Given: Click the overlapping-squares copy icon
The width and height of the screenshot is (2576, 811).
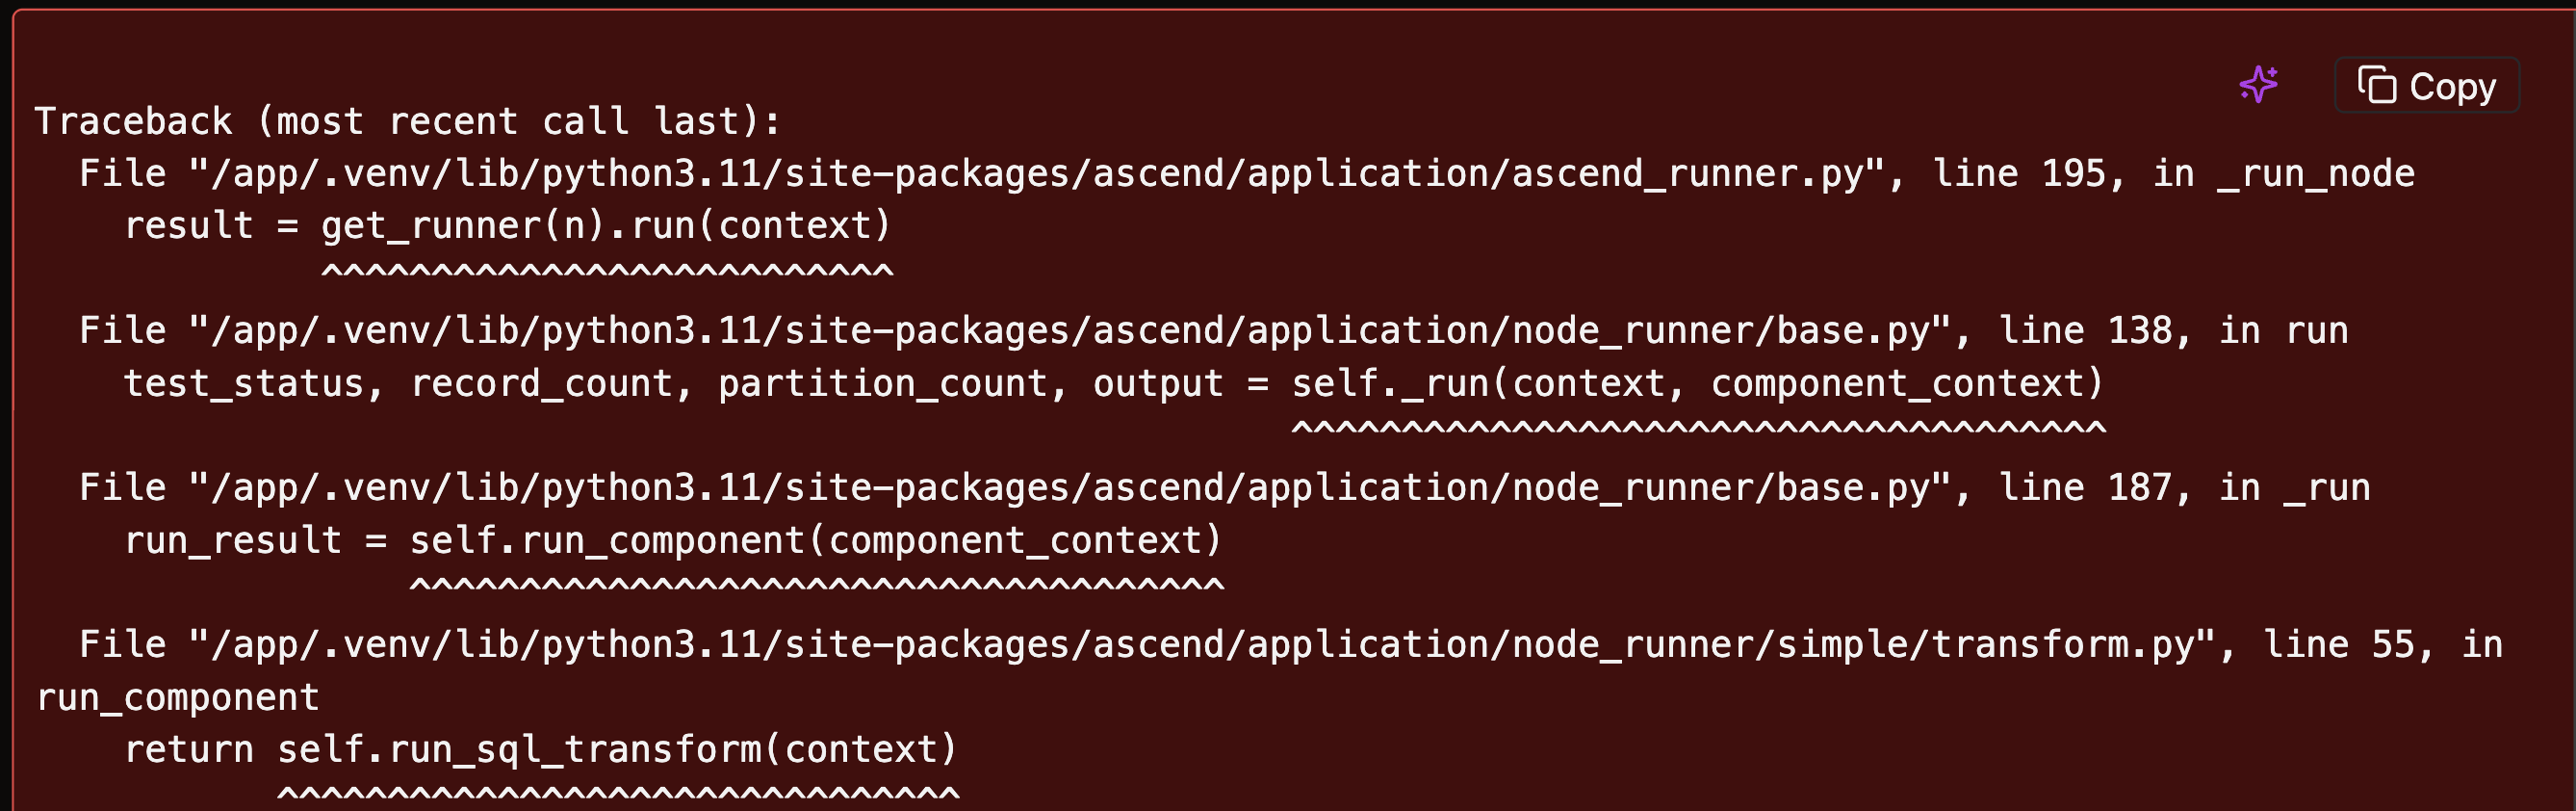Looking at the screenshot, I should point(2377,85).
